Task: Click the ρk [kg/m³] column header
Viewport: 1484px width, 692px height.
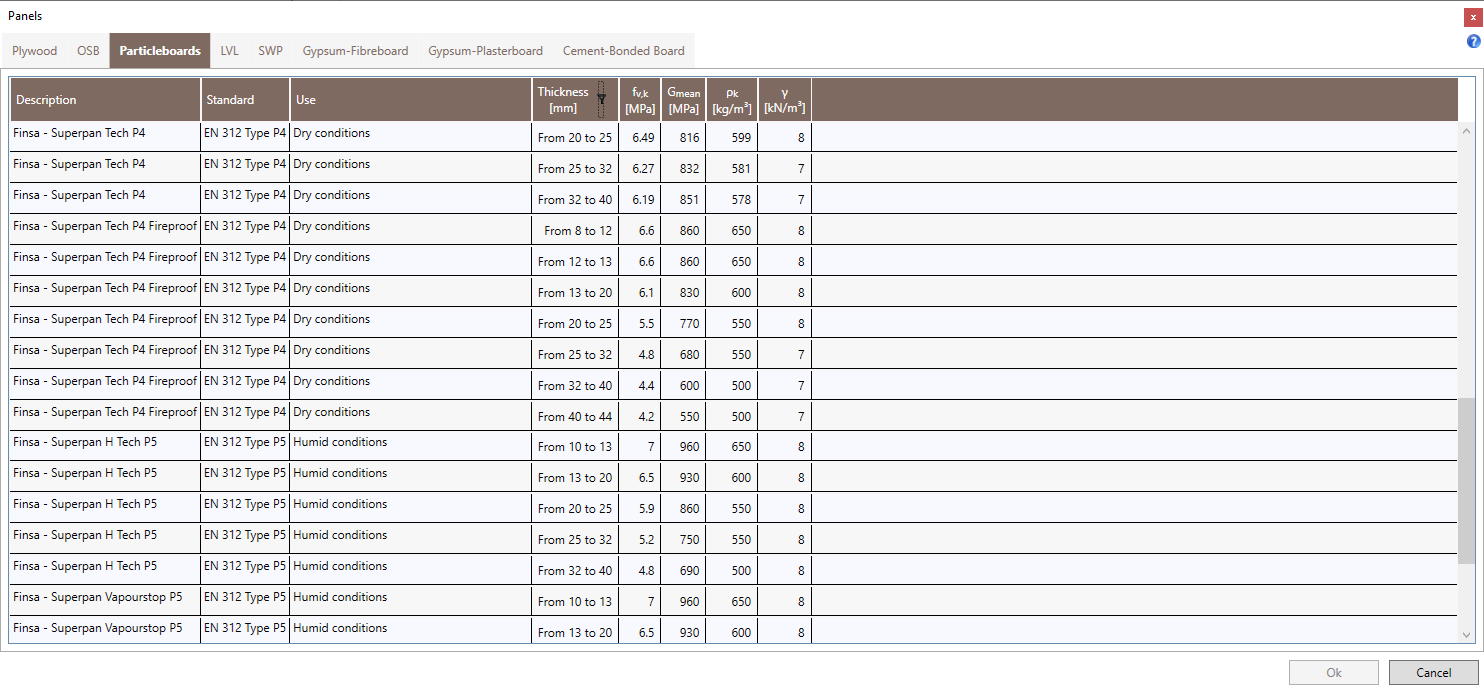Action: pos(732,100)
